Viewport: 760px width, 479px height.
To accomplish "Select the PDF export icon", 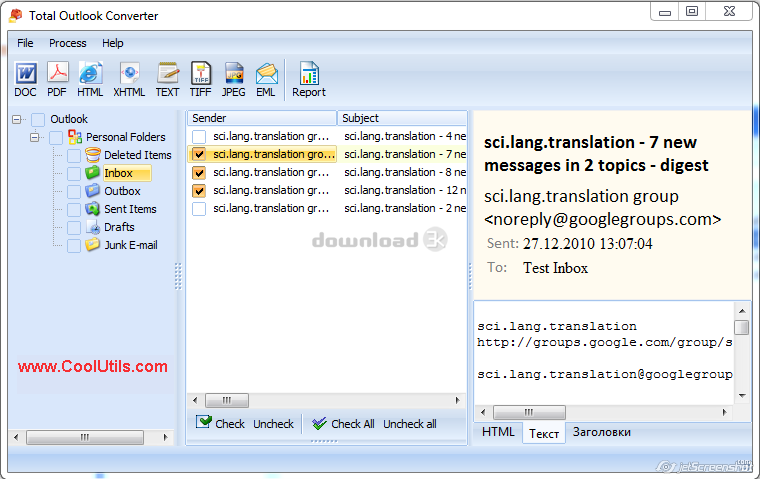I will click(x=57, y=74).
